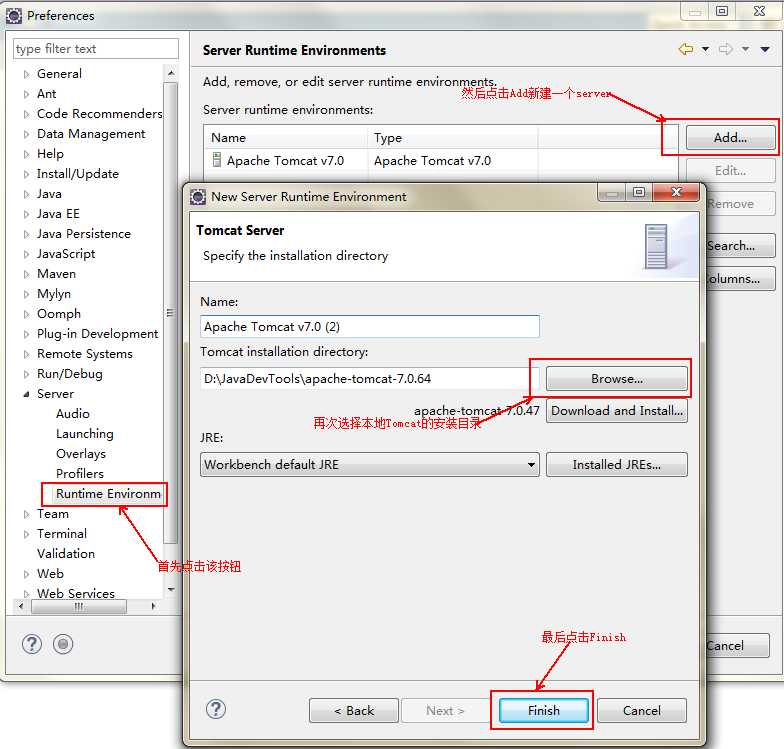Screen dimensions: 784x749
Task: Select Run/Debug tree item
Action: (70, 374)
